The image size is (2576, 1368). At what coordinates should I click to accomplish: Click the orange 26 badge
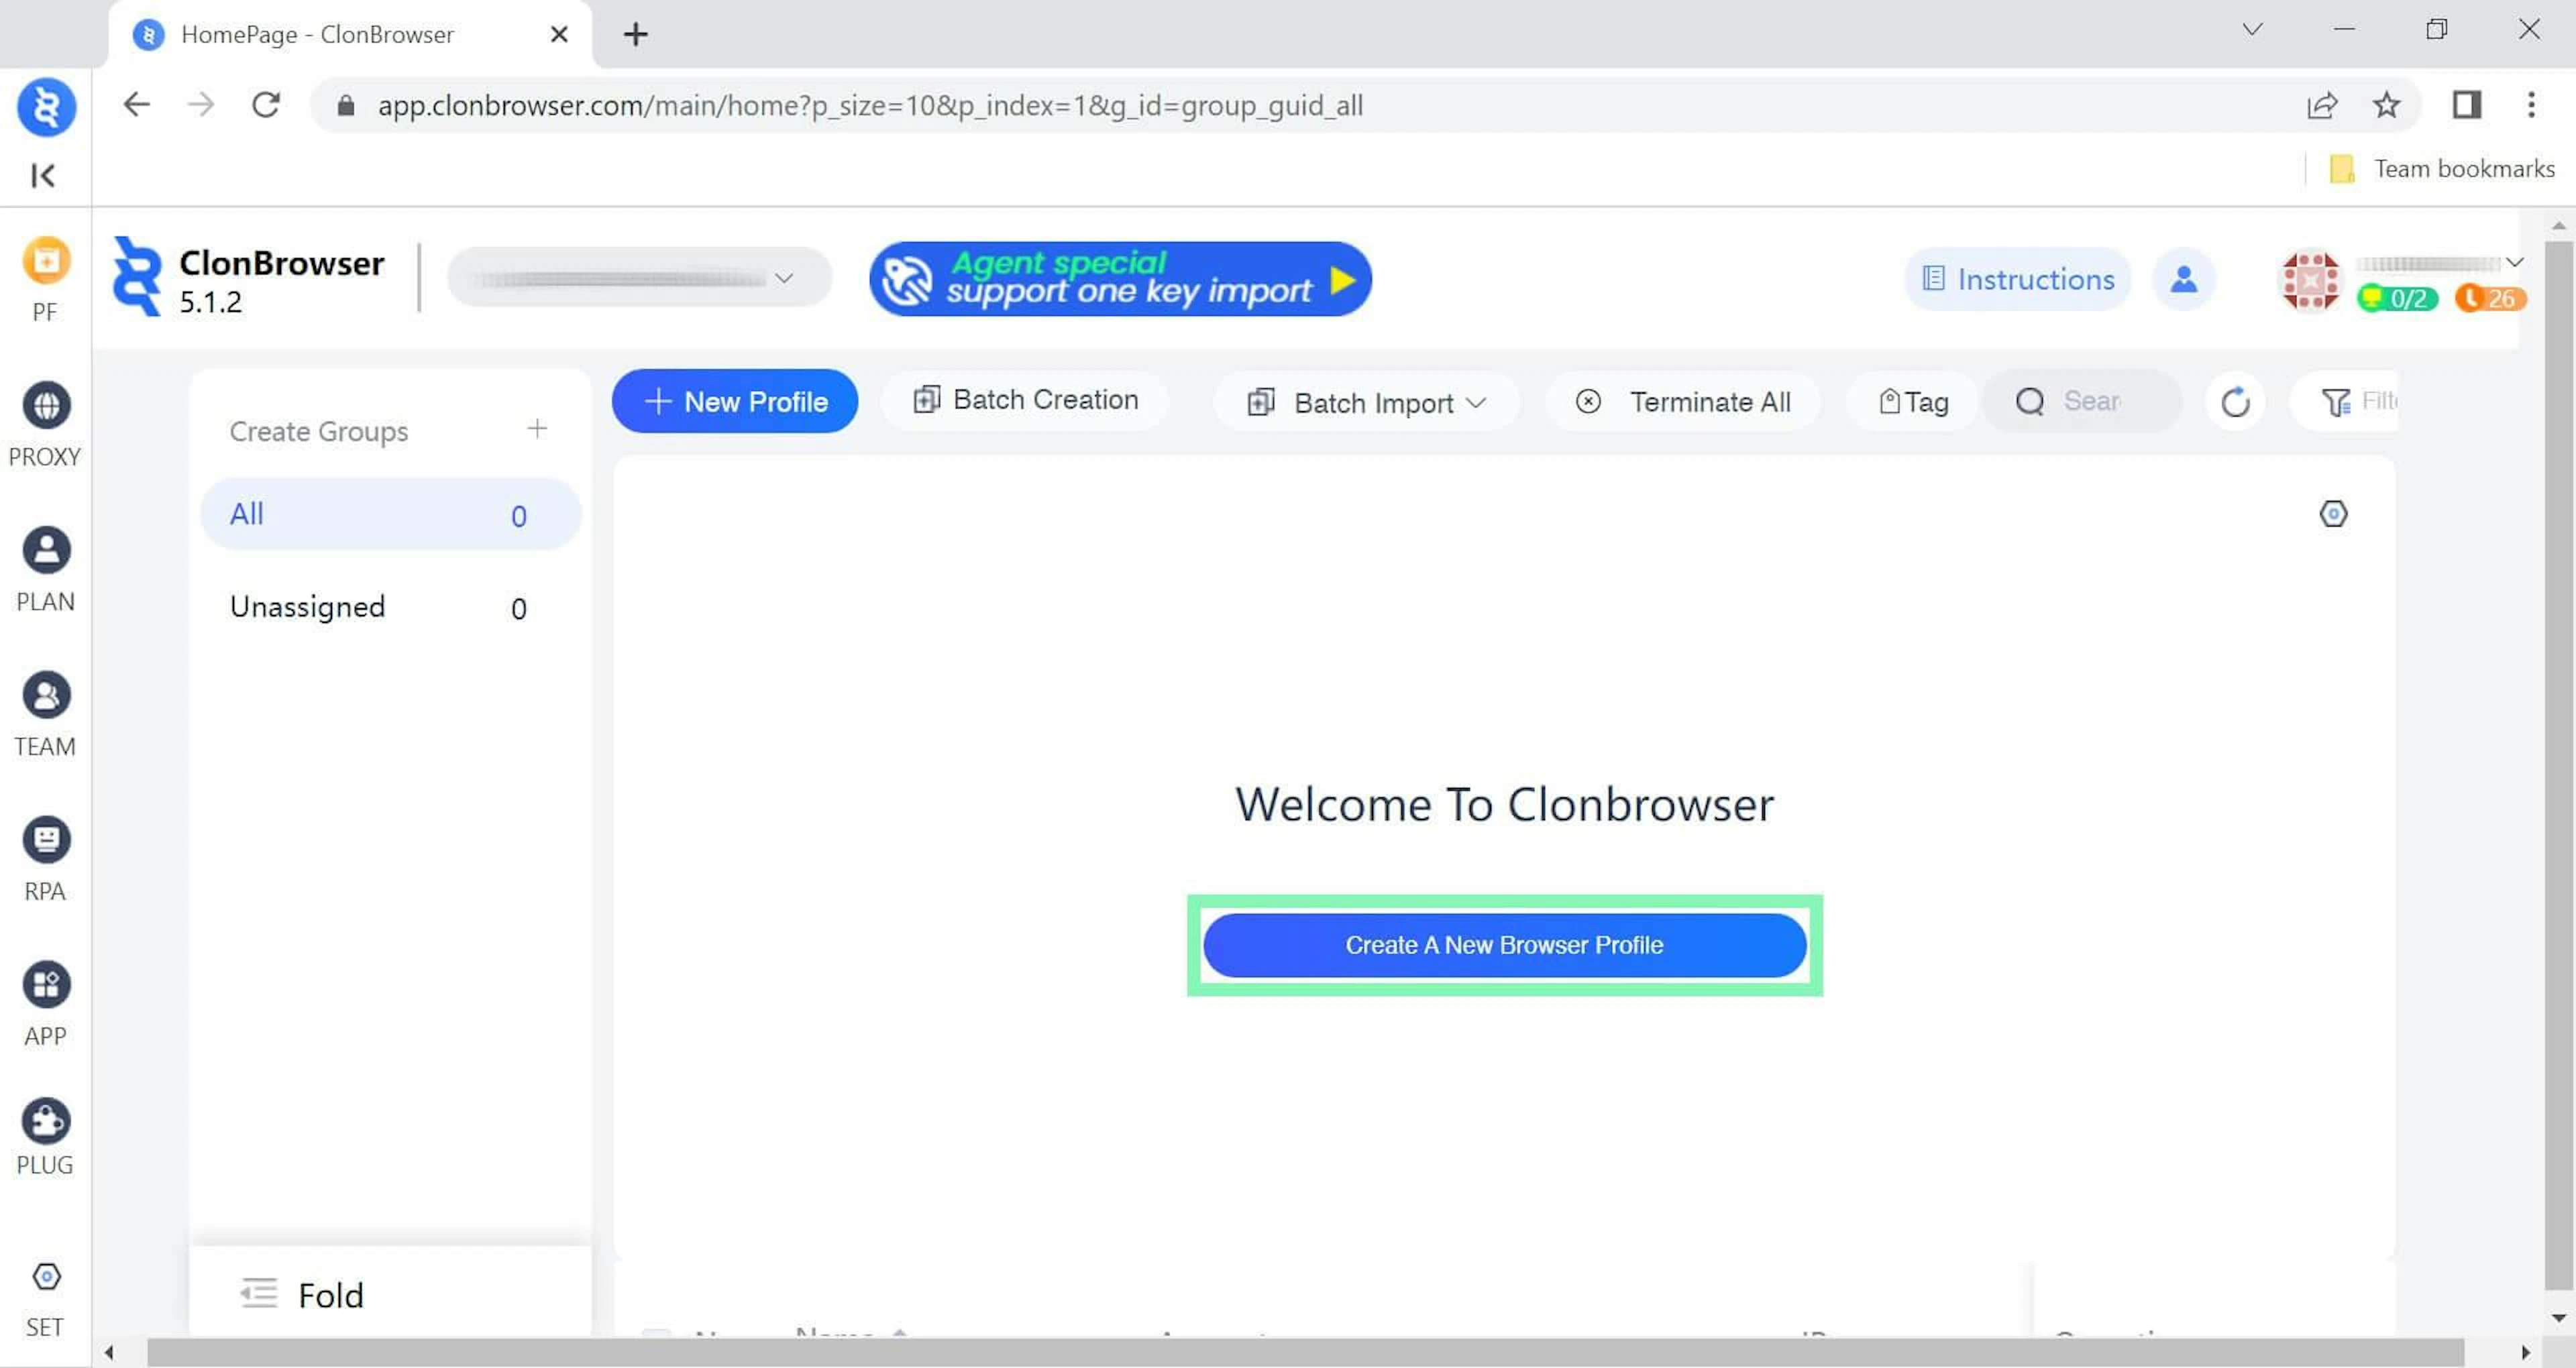point(2490,298)
